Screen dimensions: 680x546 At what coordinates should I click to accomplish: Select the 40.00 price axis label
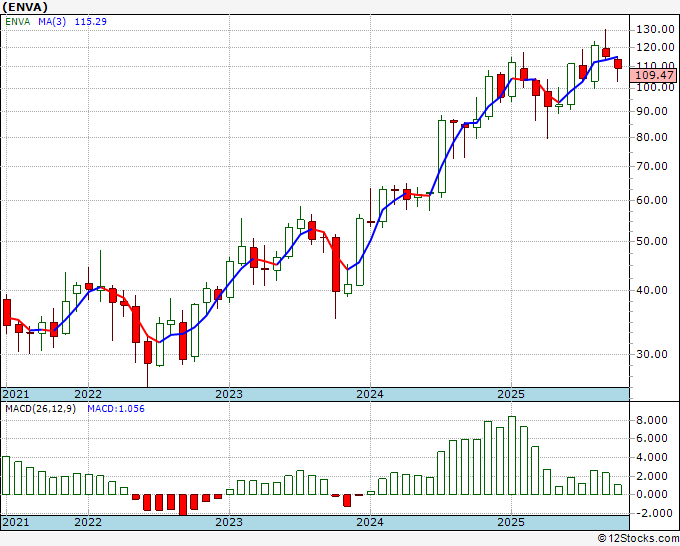[652, 290]
